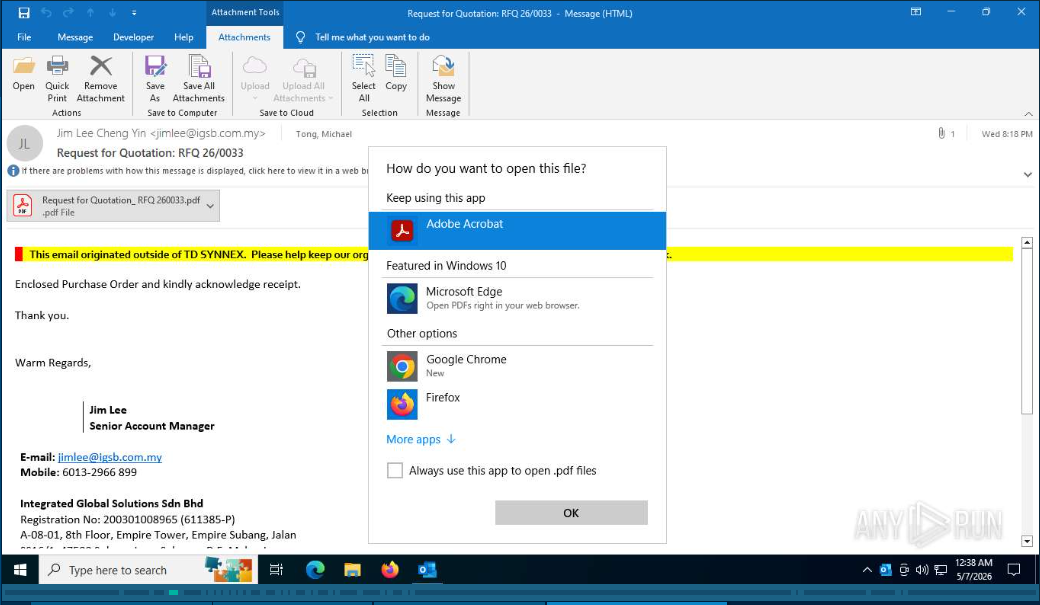Screen dimensions: 1040x605
Task: Customize Quick Access Toolbar dropdown
Action: pyautogui.click(x=134, y=13)
